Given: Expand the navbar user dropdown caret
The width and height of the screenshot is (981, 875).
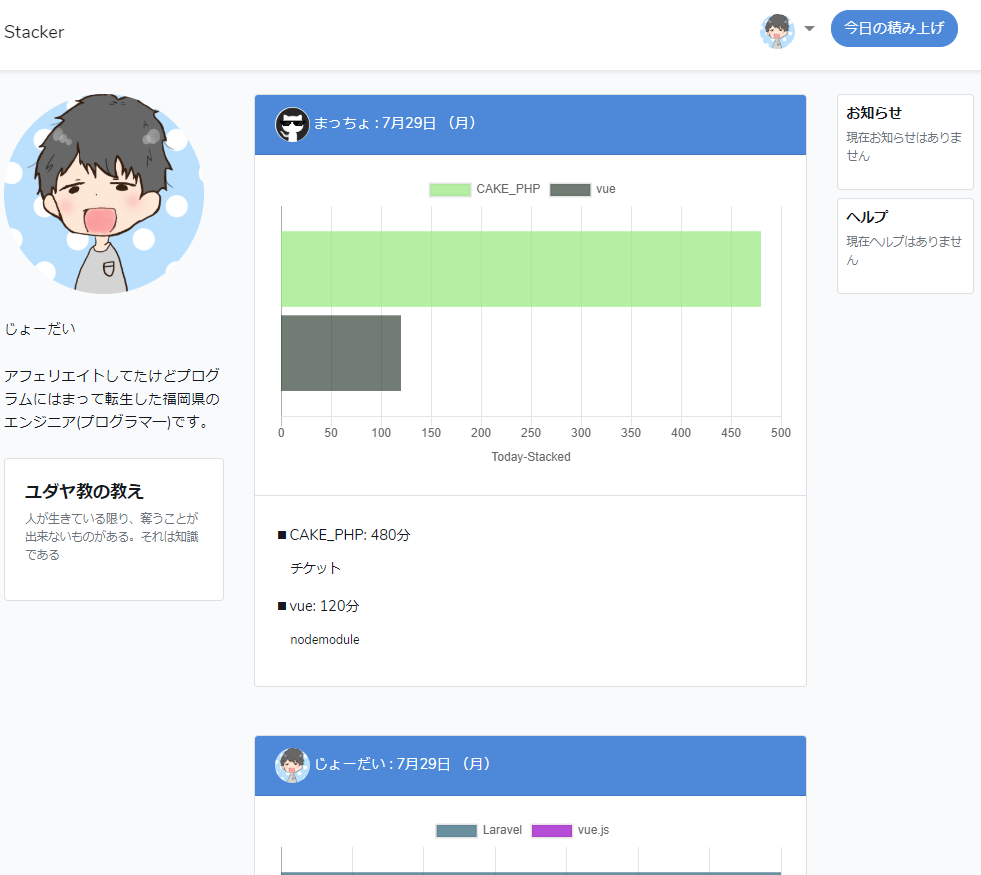Looking at the screenshot, I should tap(809, 29).
